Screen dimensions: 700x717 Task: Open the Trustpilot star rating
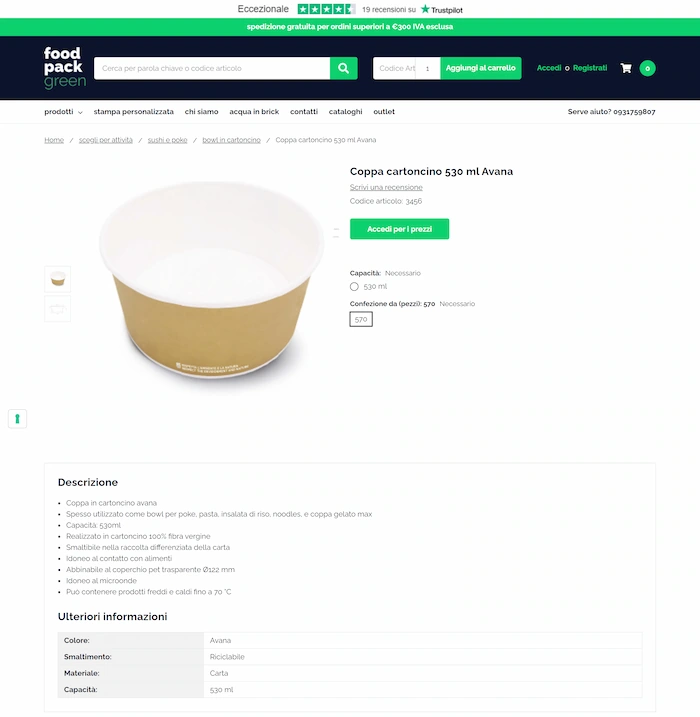coord(326,9)
